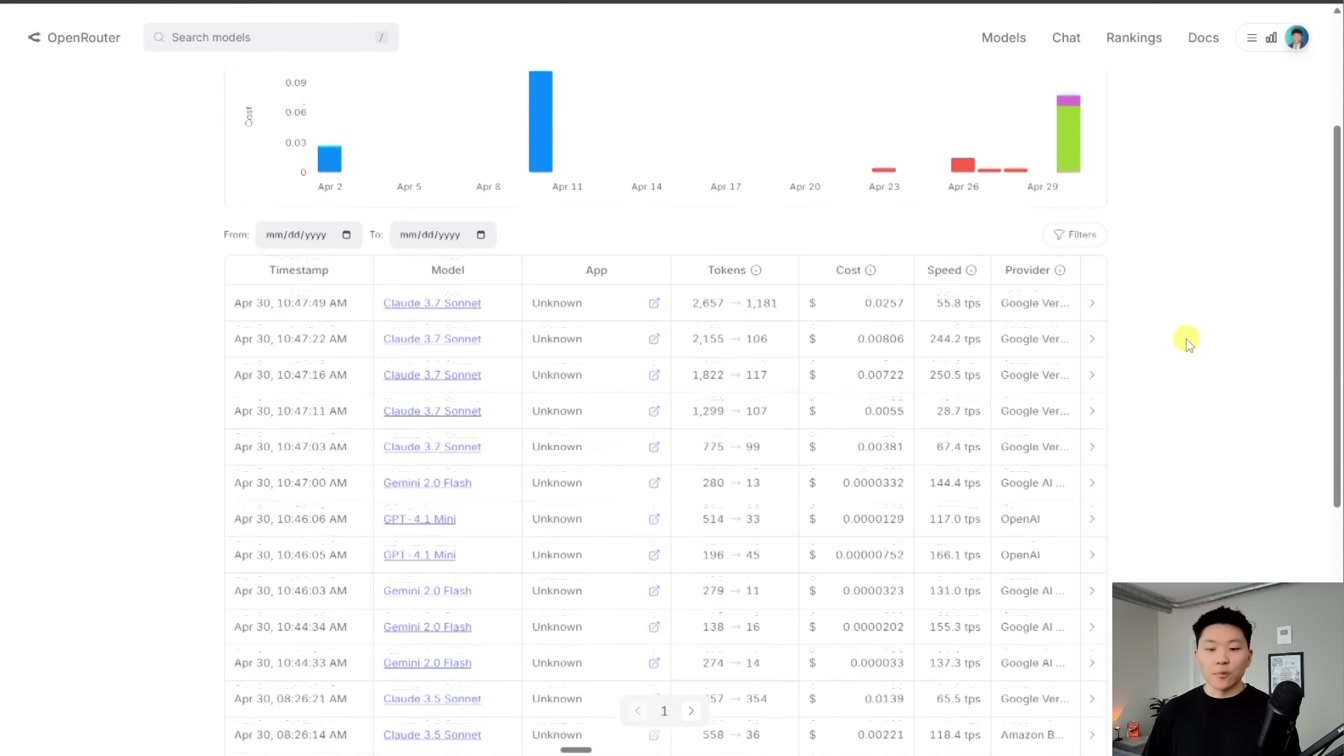This screenshot has width=1344, height=756.
Task: Click the OpenRouter logo
Action: coord(74,37)
